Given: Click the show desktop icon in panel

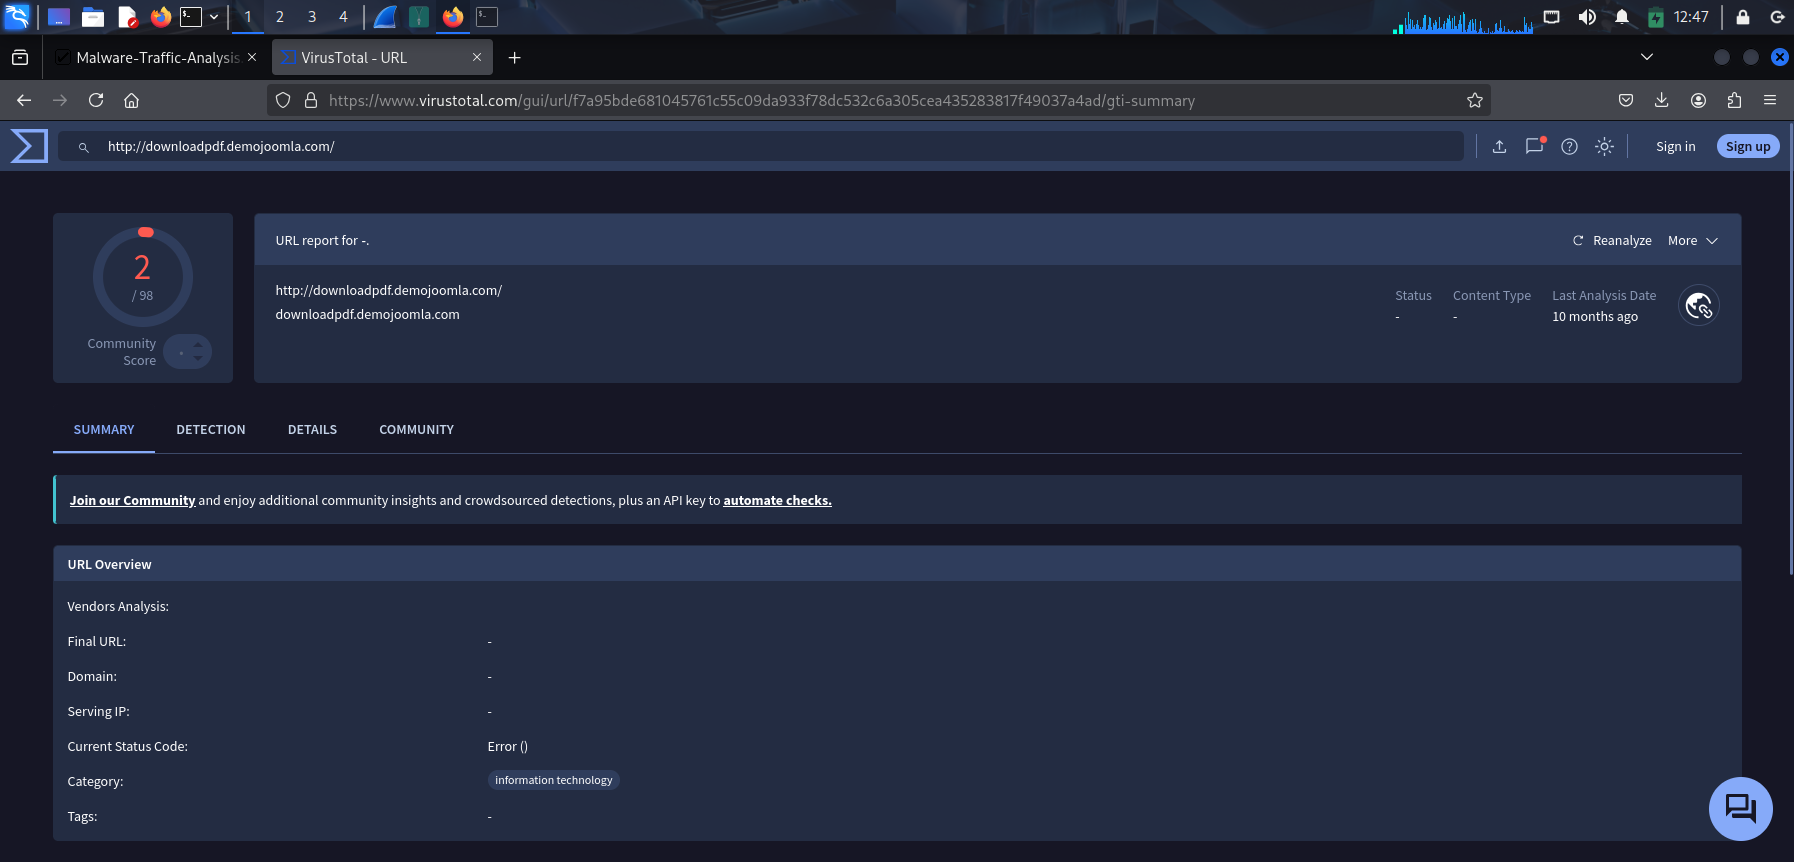Looking at the screenshot, I should click(x=58, y=17).
